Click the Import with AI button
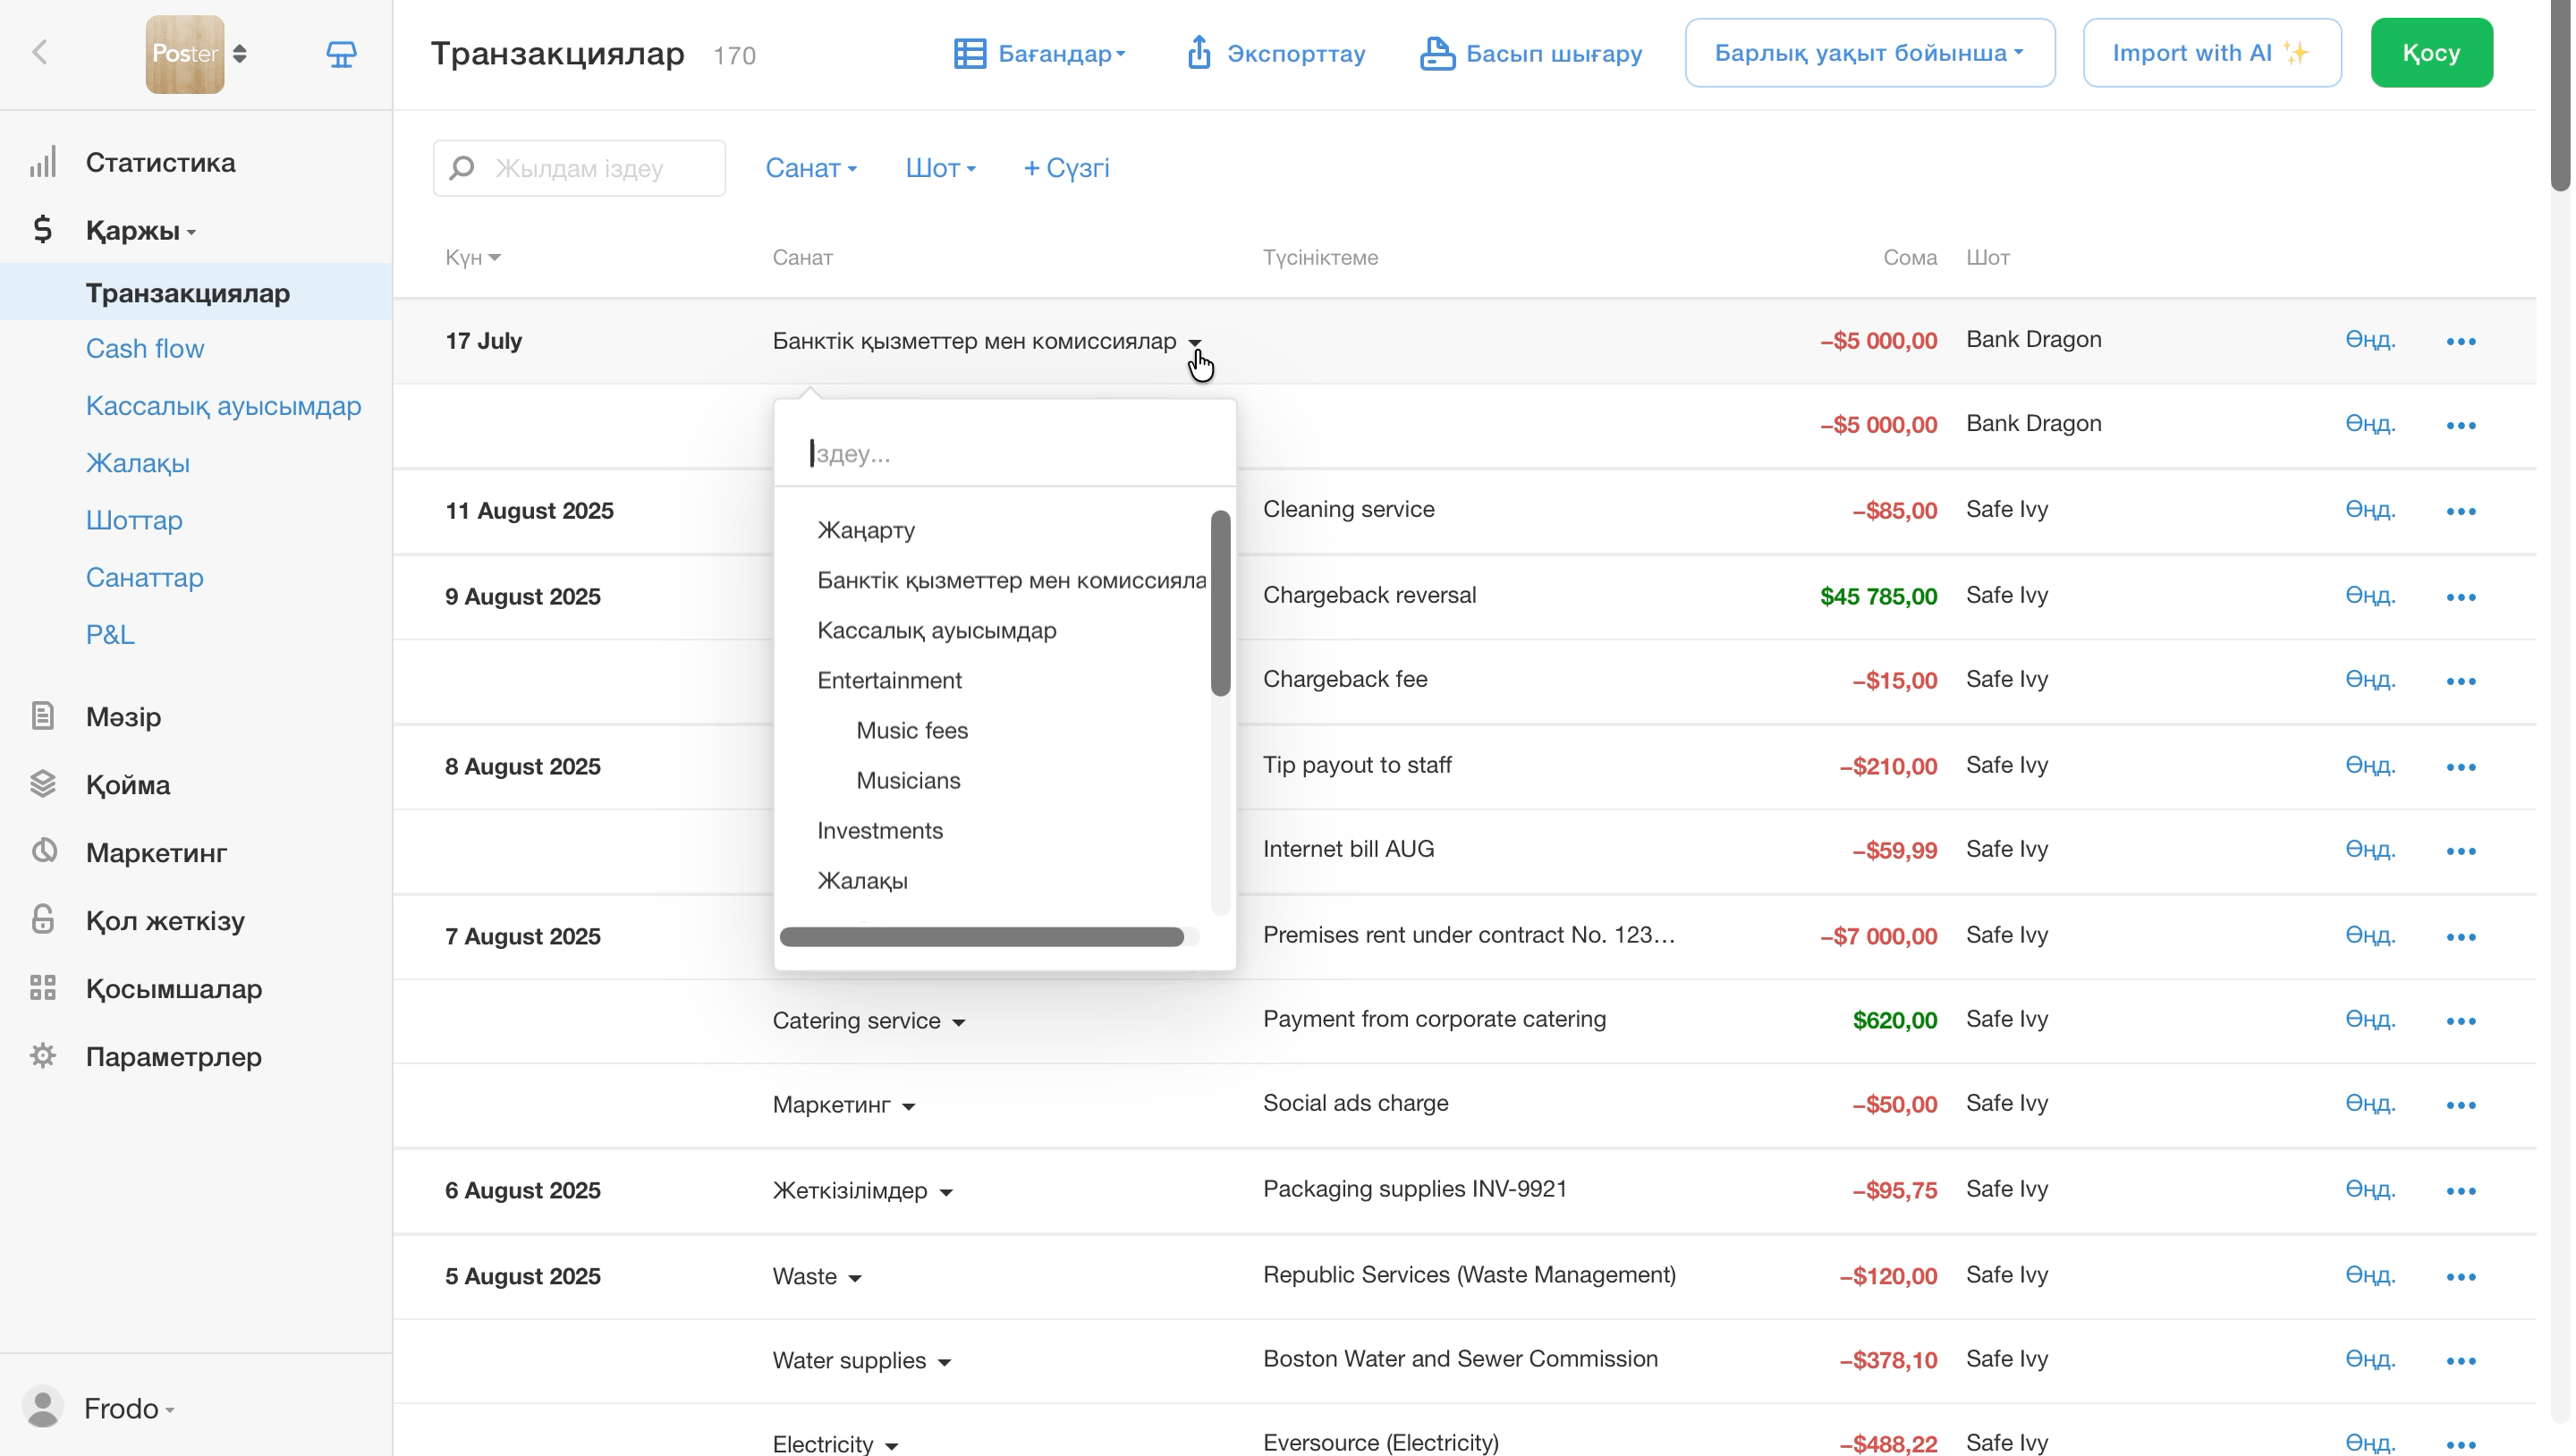 (2211, 53)
